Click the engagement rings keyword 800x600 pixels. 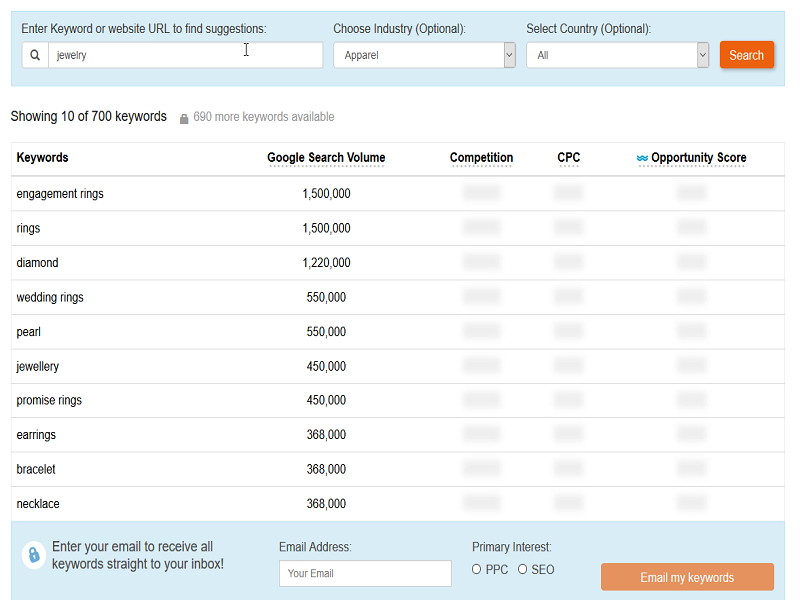click(60, 194)
